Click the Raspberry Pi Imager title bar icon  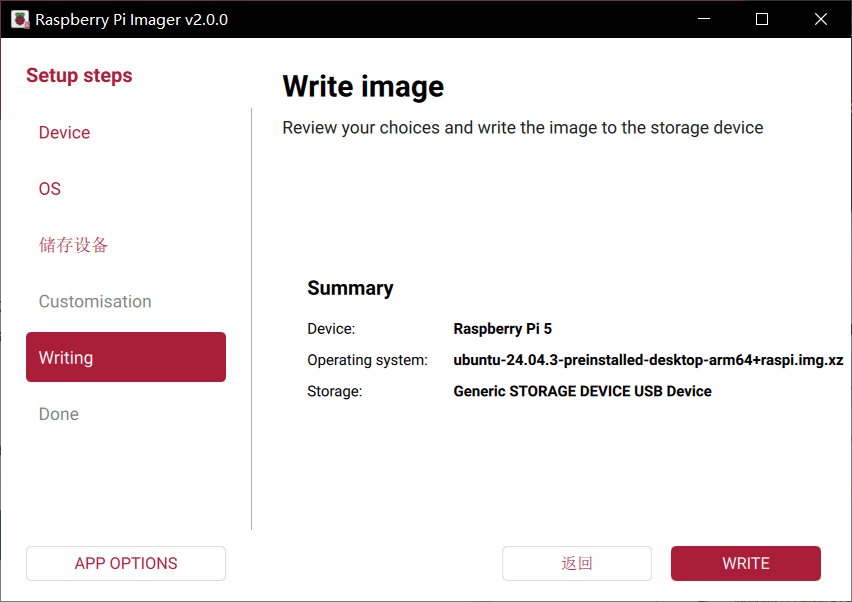(x=19, y=19)
